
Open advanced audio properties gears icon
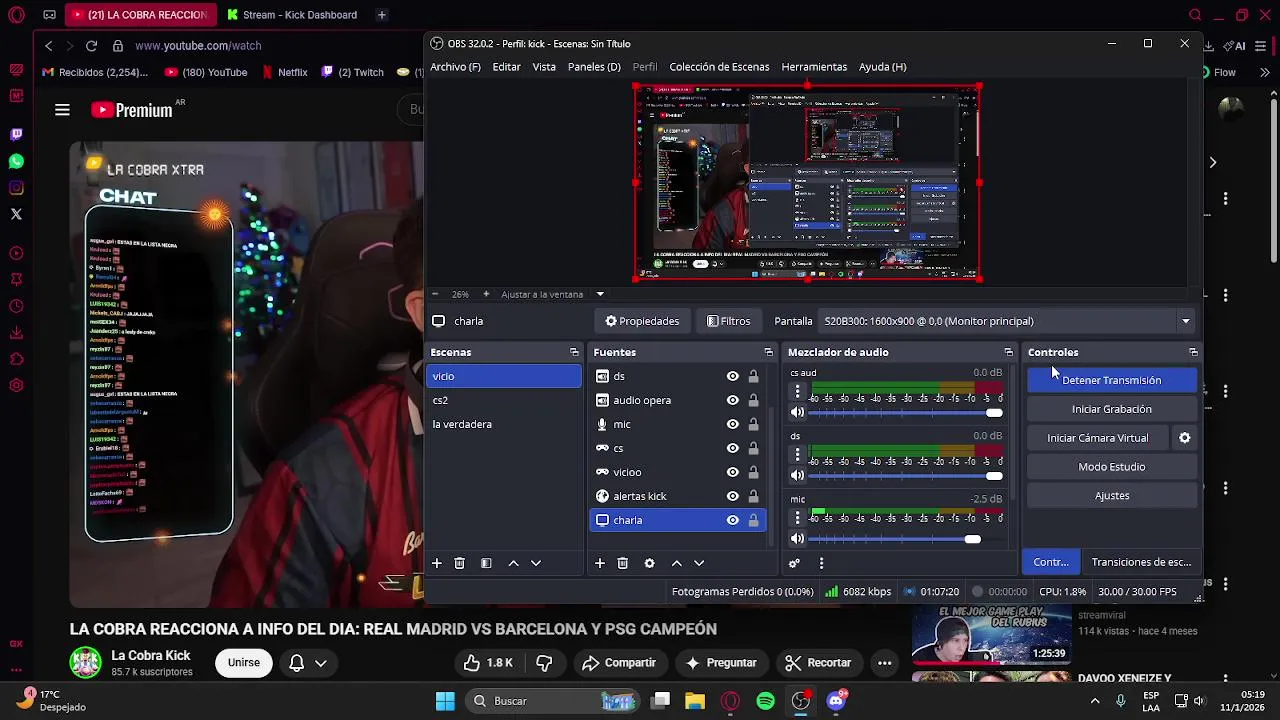[x=794, y=563]
